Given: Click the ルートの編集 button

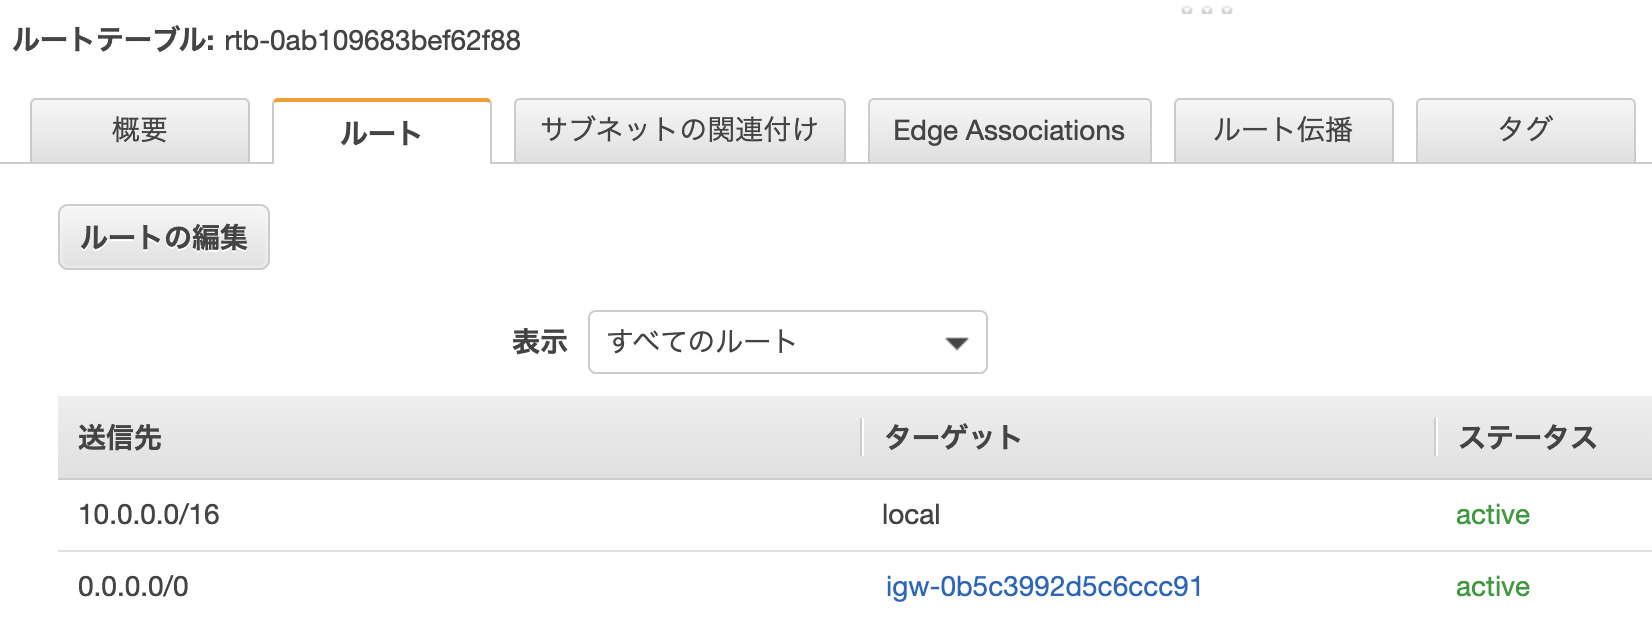Looking at the screenshot, I should pyautogui.click(x=163, y=236).
